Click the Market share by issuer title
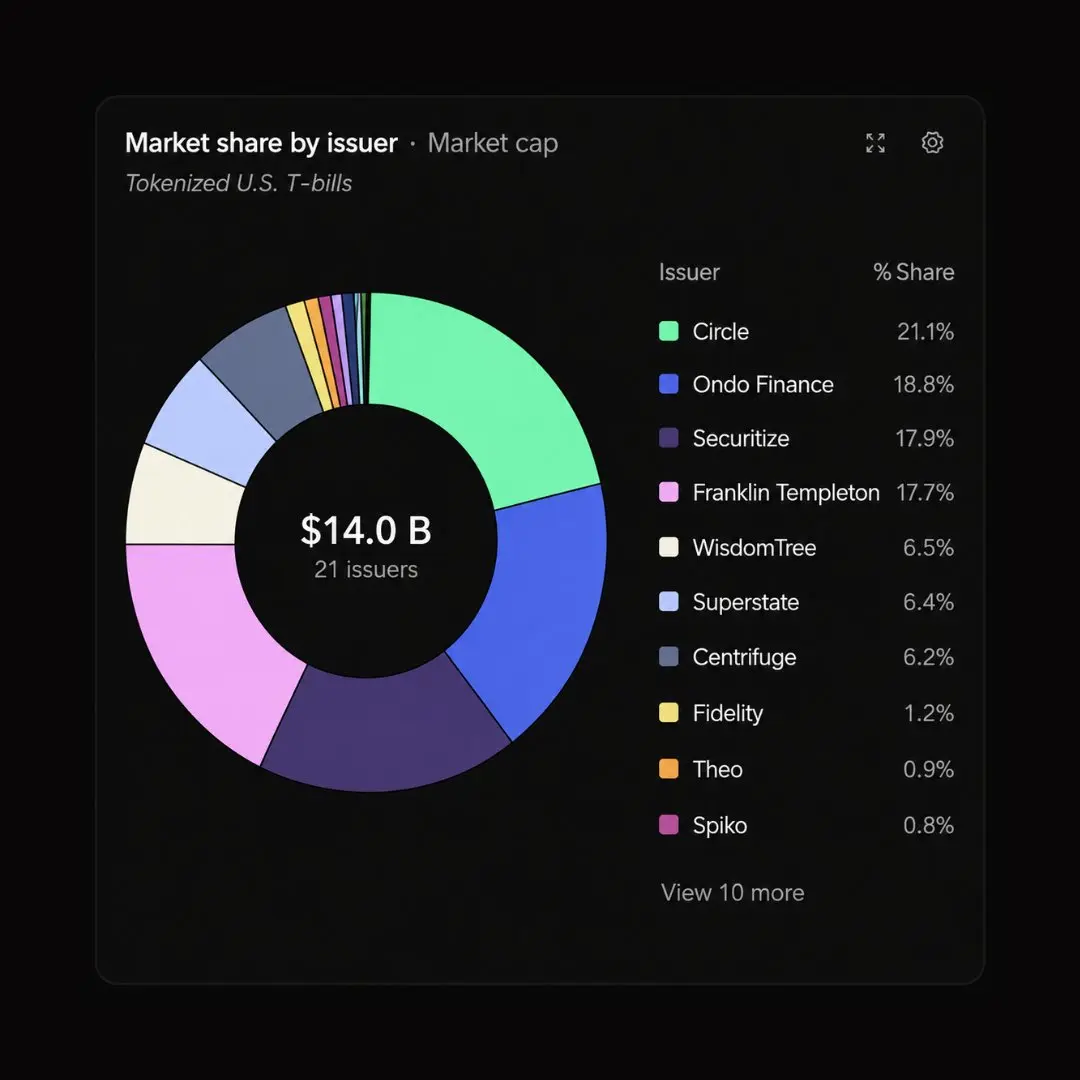The width and height of the screenshot is (1080, 1080). (x=261, y=143)
